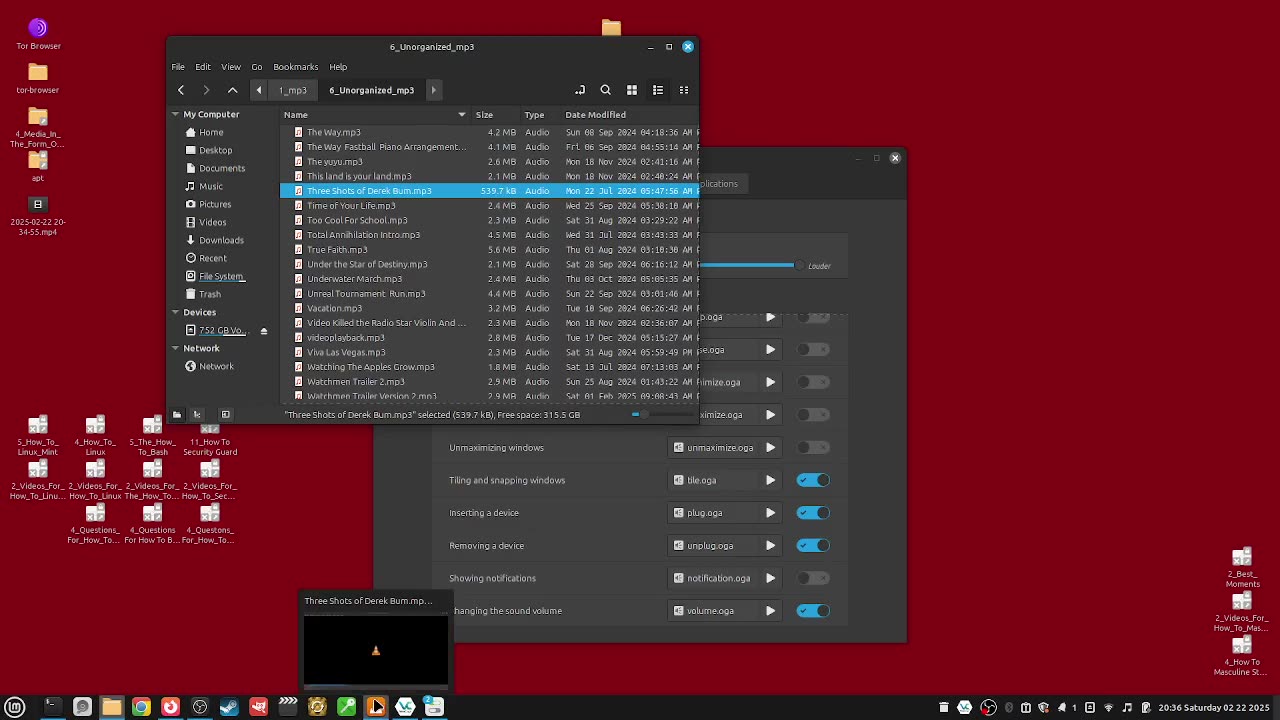The image size is (1280, 720).
Task: Choose a file via volume.oga selector
Action: [713, 611]
